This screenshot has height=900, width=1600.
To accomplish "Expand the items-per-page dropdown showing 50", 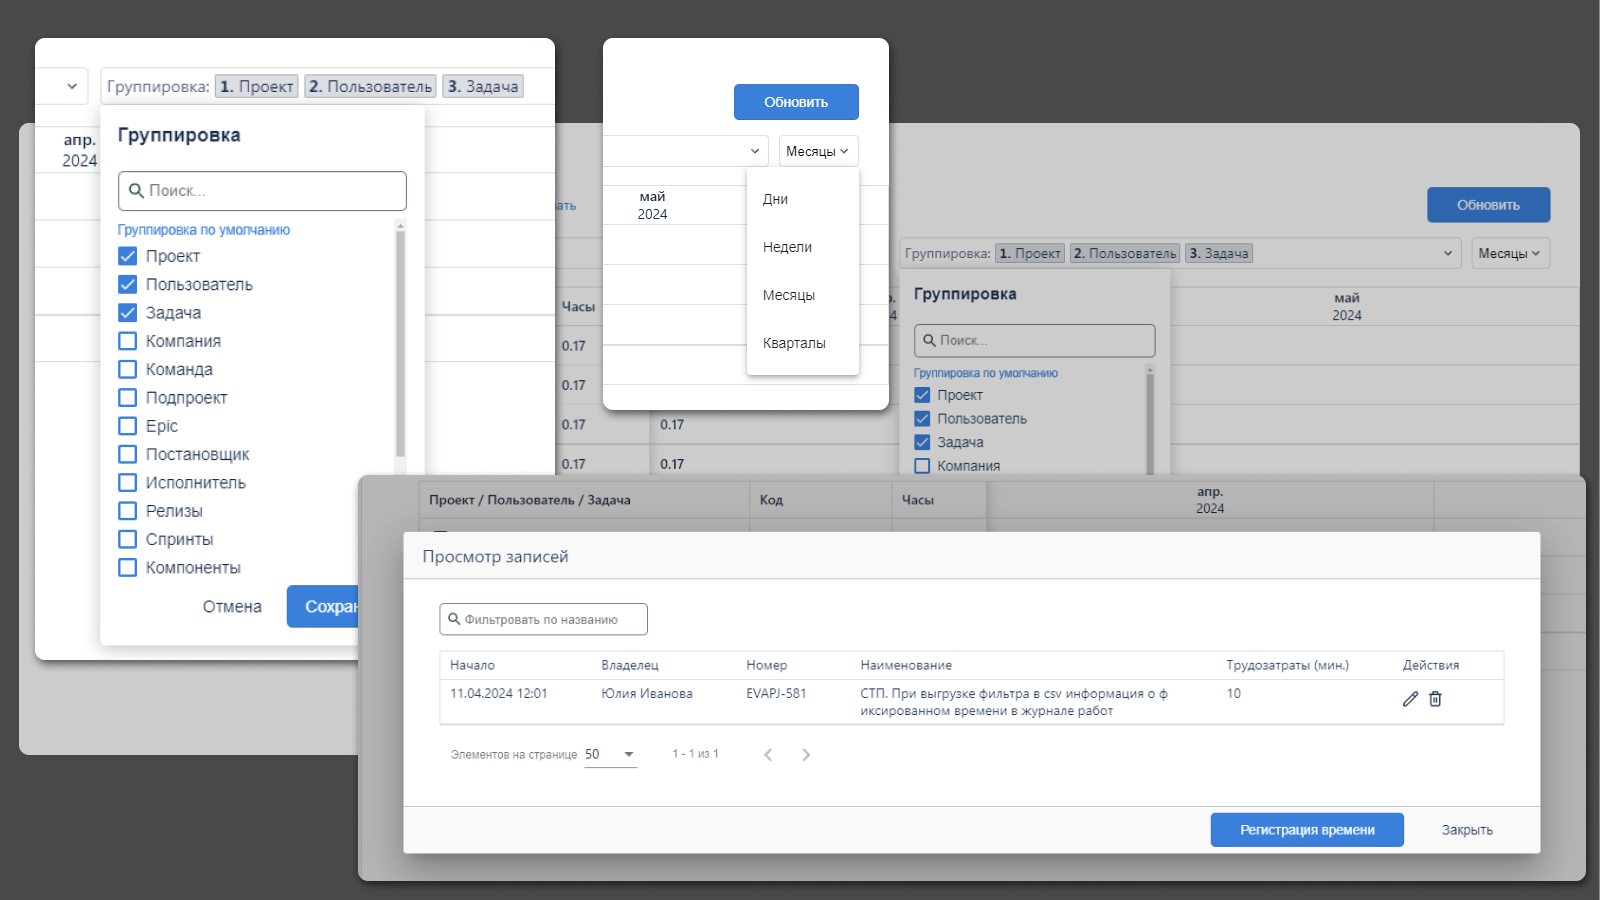I will [x=629, y=755].
